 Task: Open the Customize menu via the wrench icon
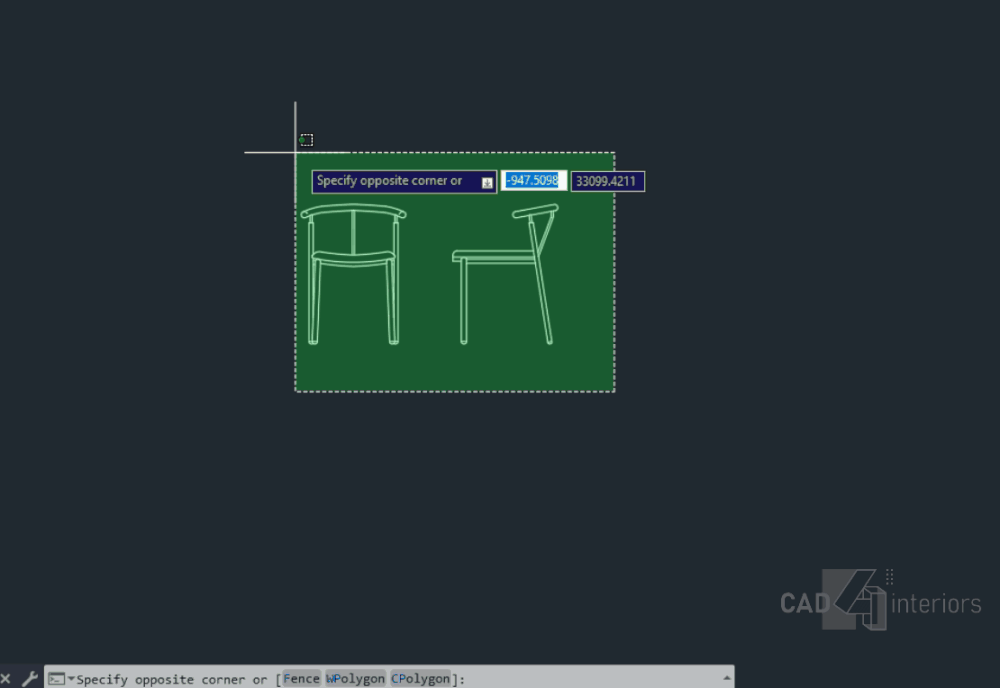(28, 678)
